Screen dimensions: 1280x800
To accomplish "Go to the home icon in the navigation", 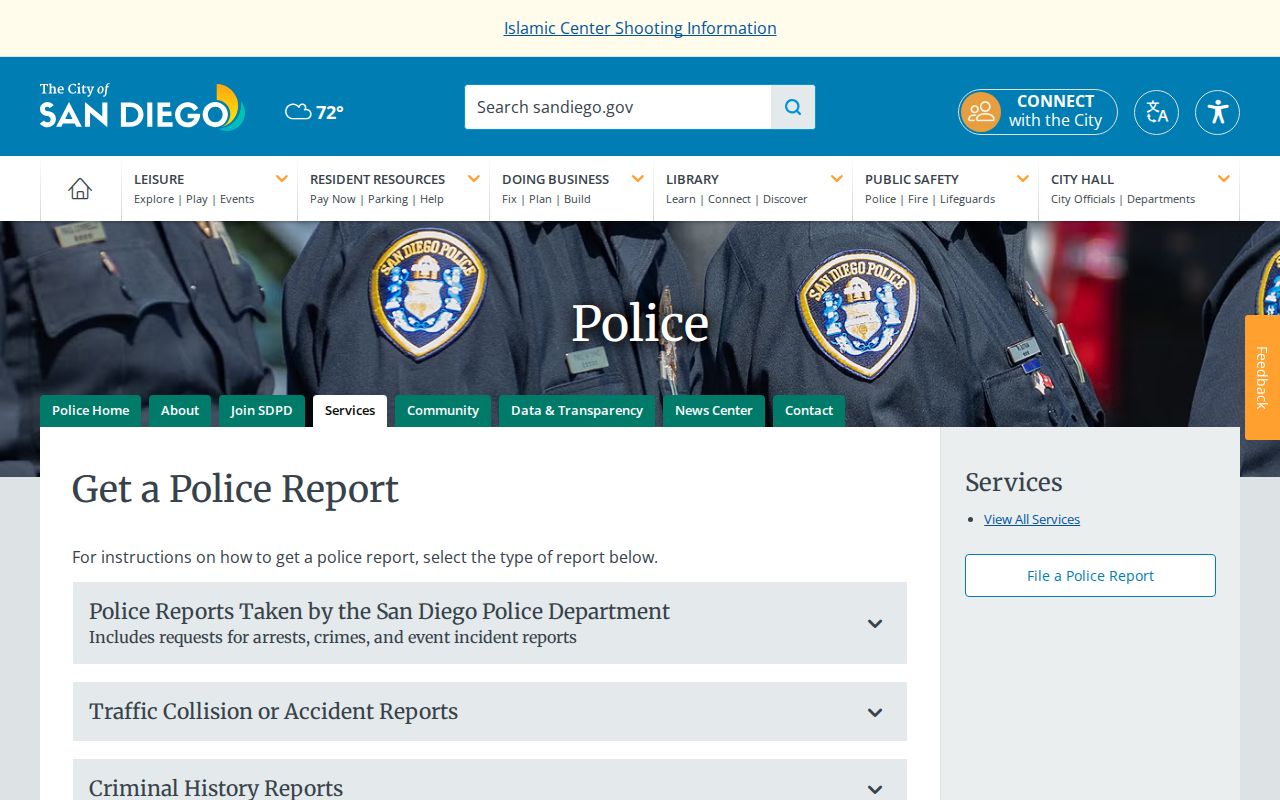I will pos(80,188).
